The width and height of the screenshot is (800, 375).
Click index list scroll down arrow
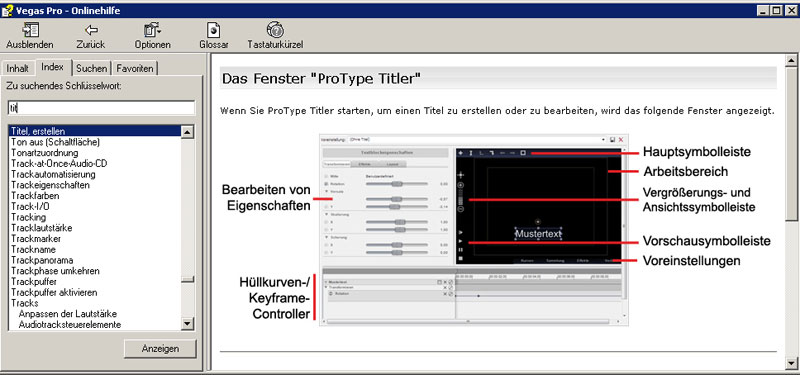pos(188,323)
